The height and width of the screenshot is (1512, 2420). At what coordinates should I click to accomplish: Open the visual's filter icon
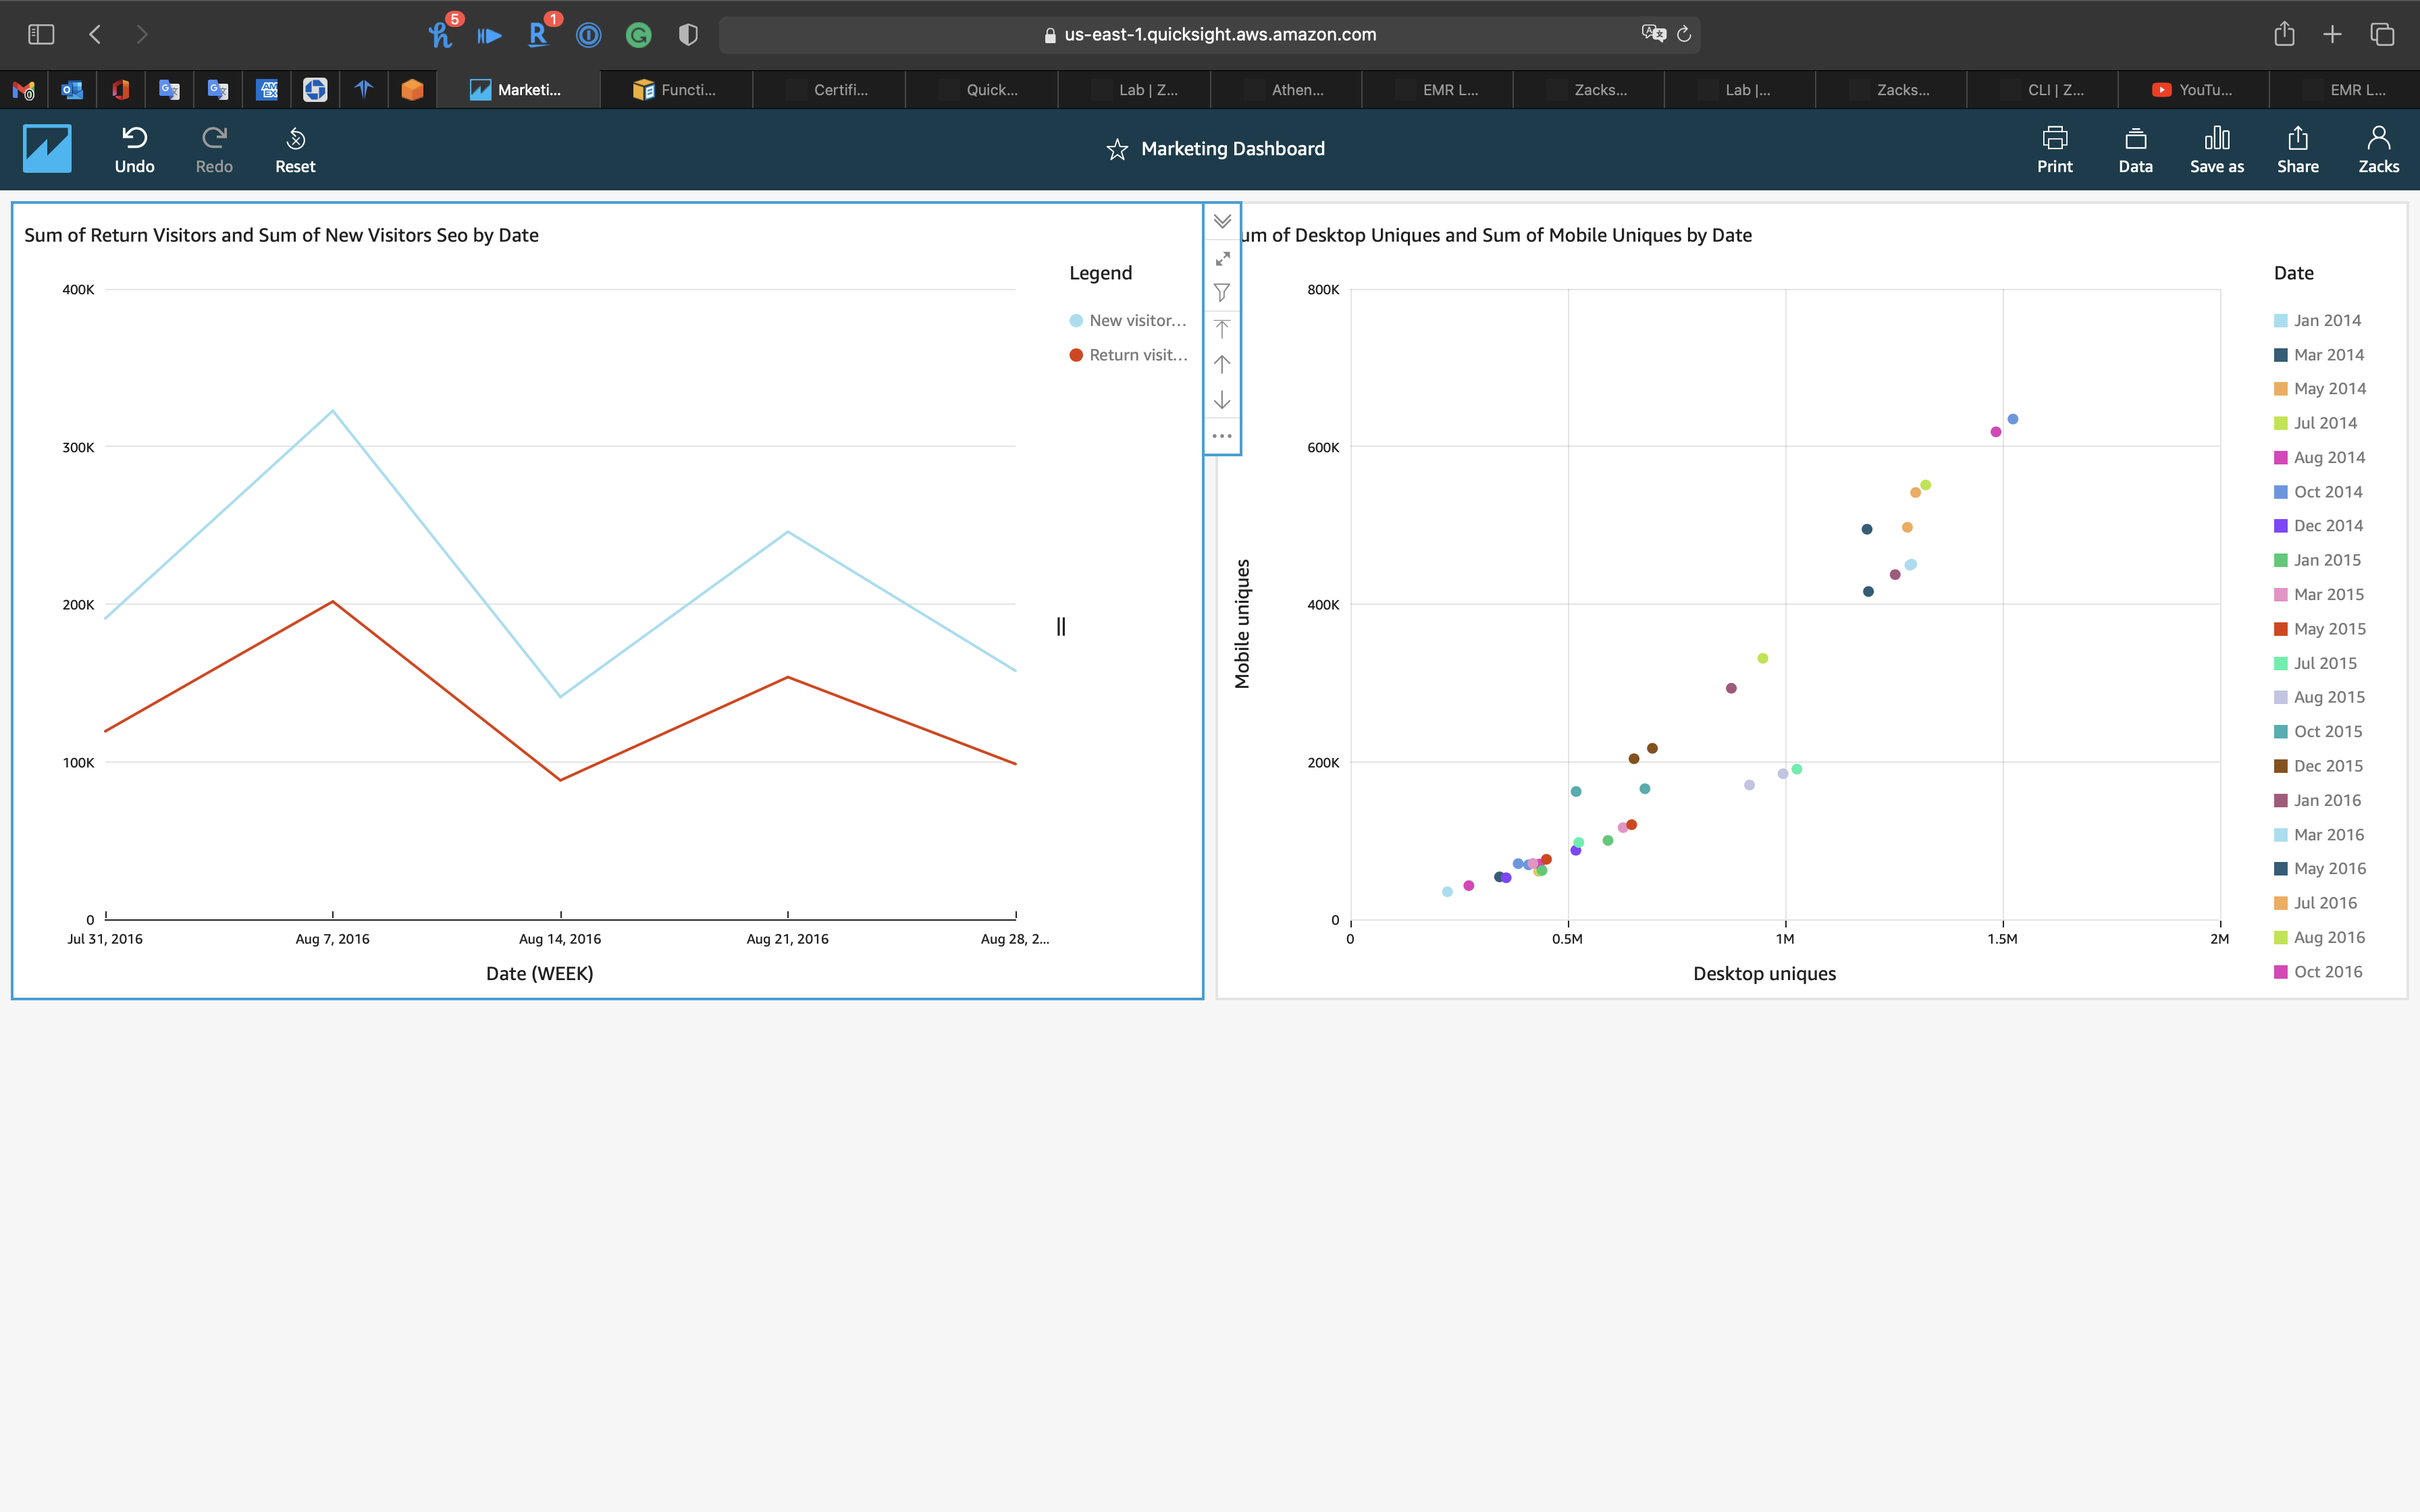1222,293
